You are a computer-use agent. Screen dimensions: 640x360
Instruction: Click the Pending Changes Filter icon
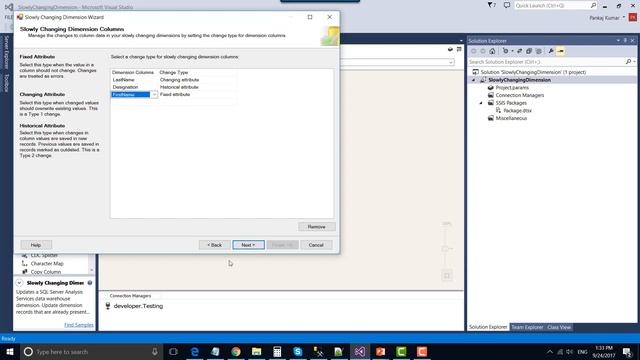click(505, 51)
